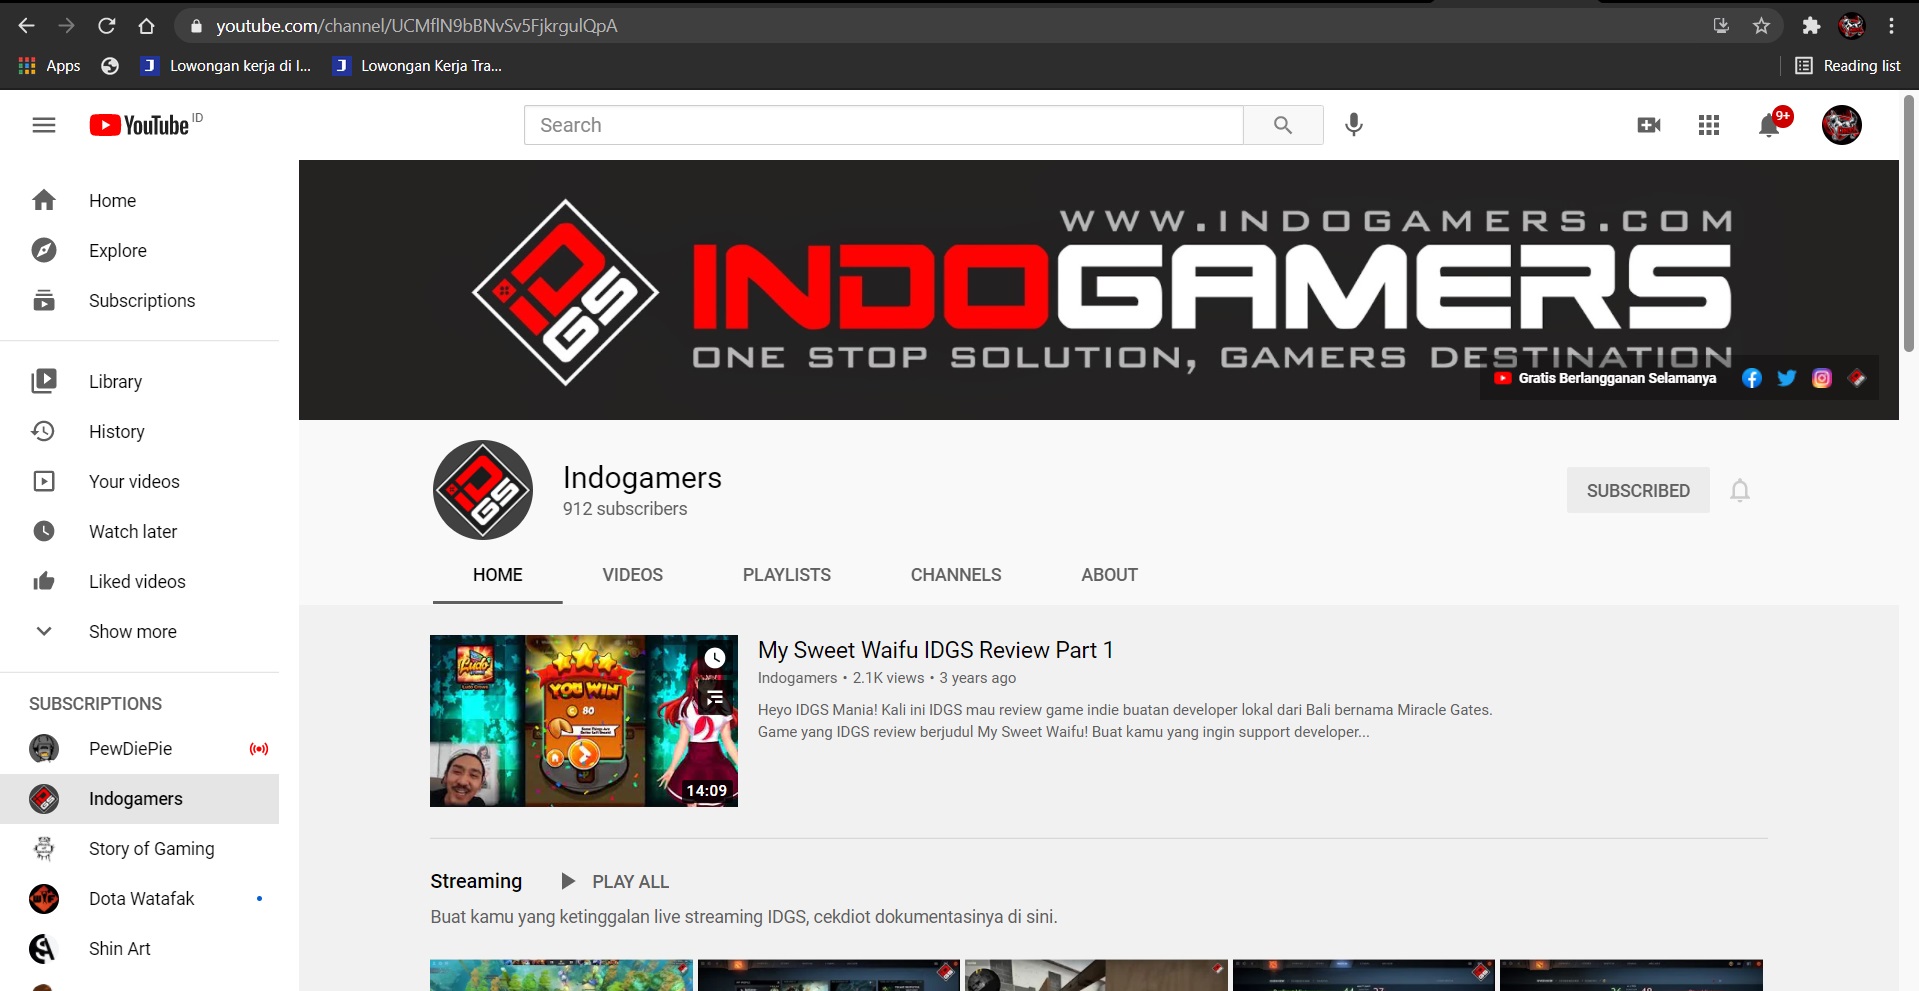
Task: Open the 'Lowongan Kerja Tra...' bookmark
Action: click(418, 66)
